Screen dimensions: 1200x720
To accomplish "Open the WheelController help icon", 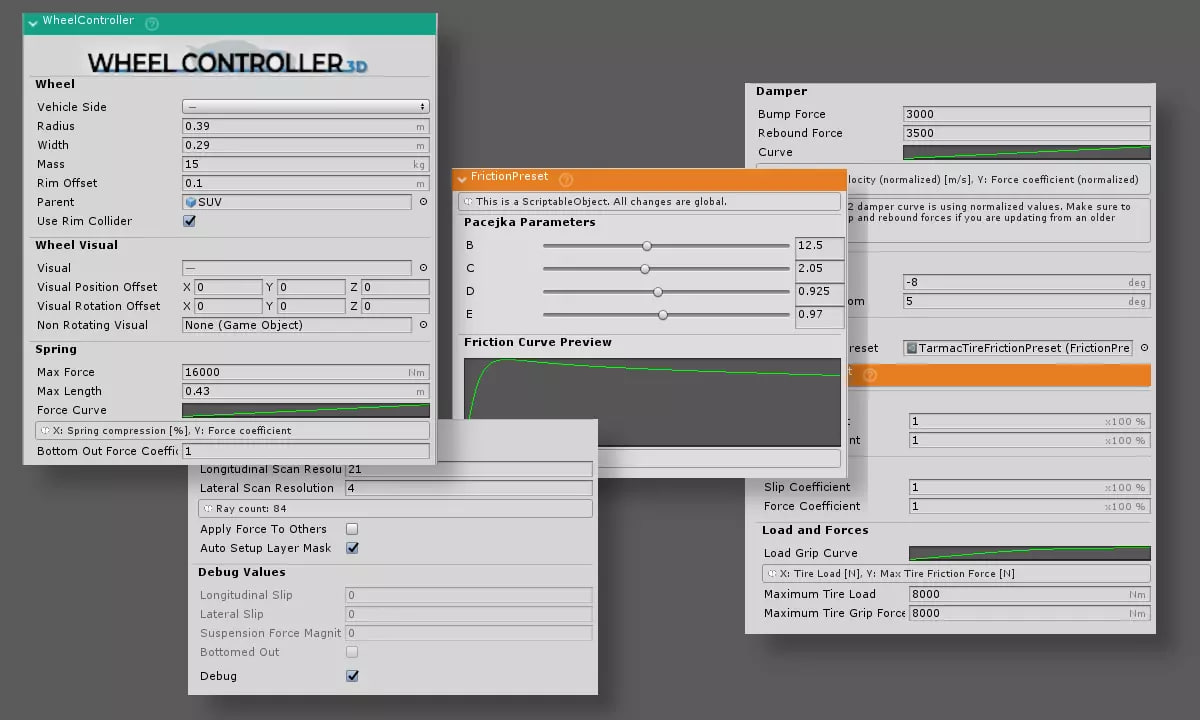I will (x=152, y=23).
